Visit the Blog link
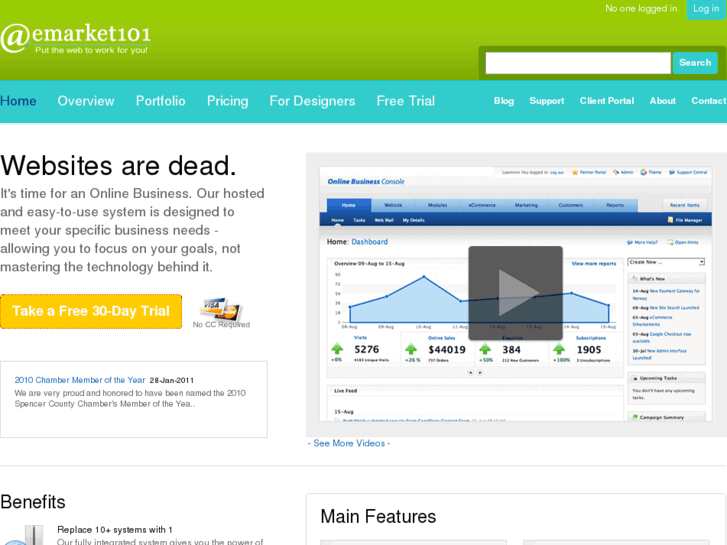Screen dimensions: 727x545 (x=504, y=101)
